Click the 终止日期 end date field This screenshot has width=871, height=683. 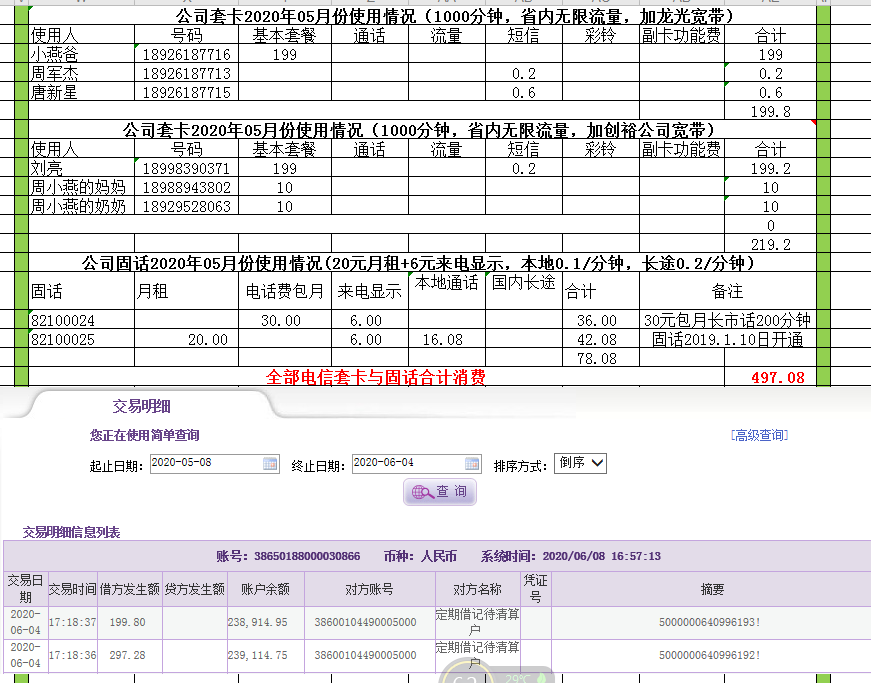(407, 464)
